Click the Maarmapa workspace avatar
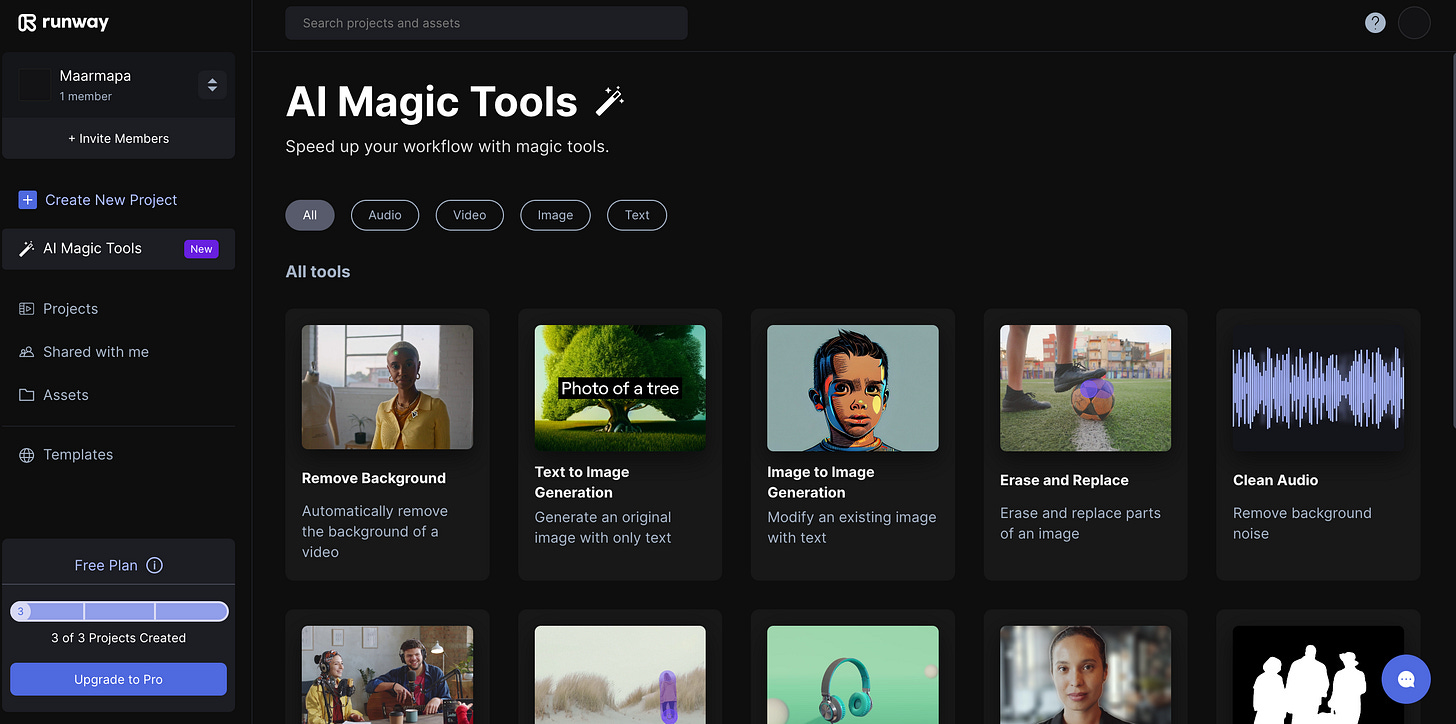Screen dimensions: 1456x724 [x=35, y=85]
